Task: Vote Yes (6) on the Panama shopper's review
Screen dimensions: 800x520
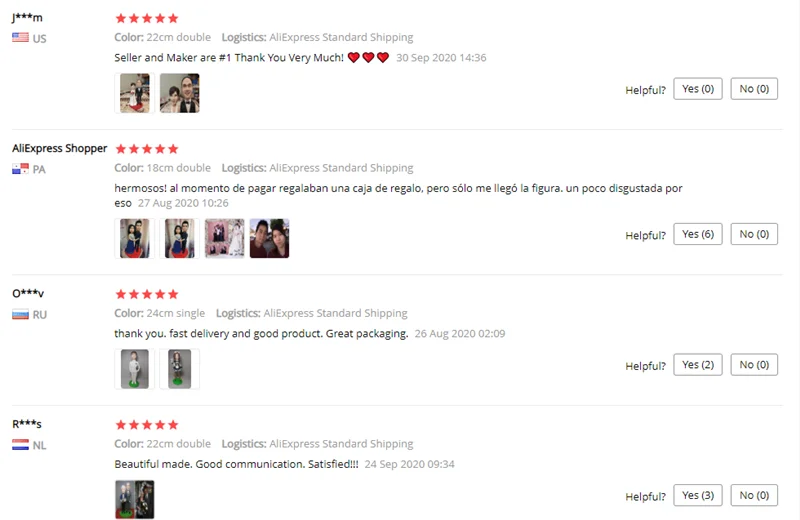Action: click(698, 234)
